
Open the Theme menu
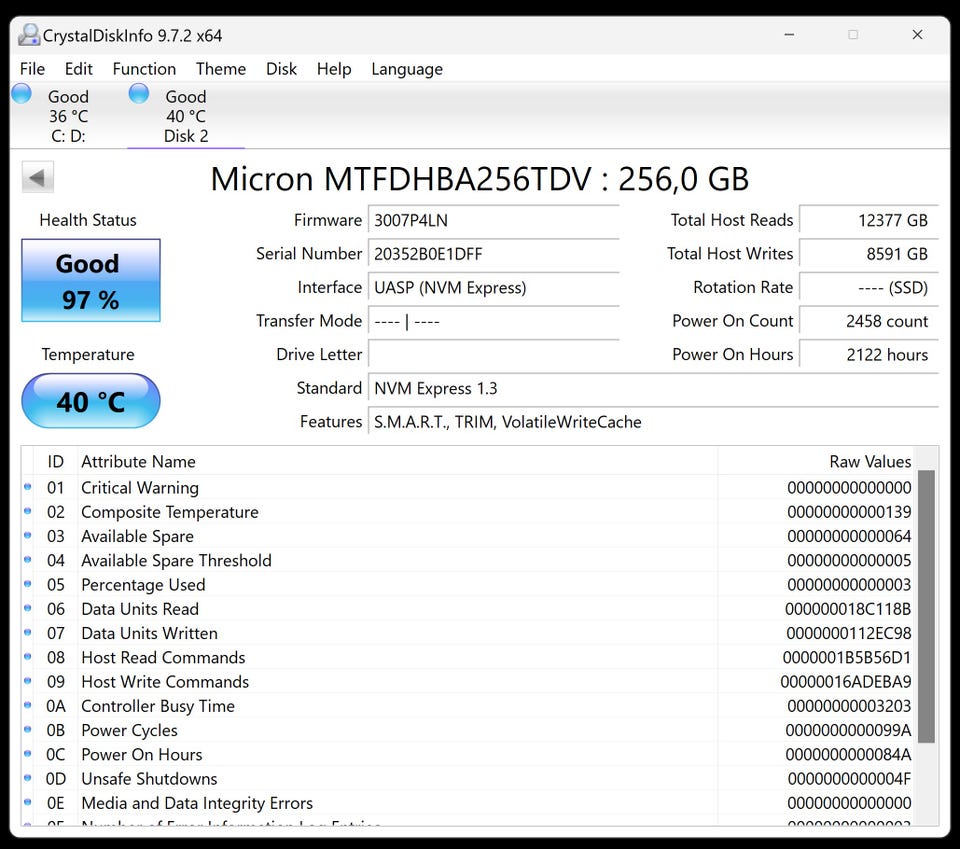tap(221, 69)
